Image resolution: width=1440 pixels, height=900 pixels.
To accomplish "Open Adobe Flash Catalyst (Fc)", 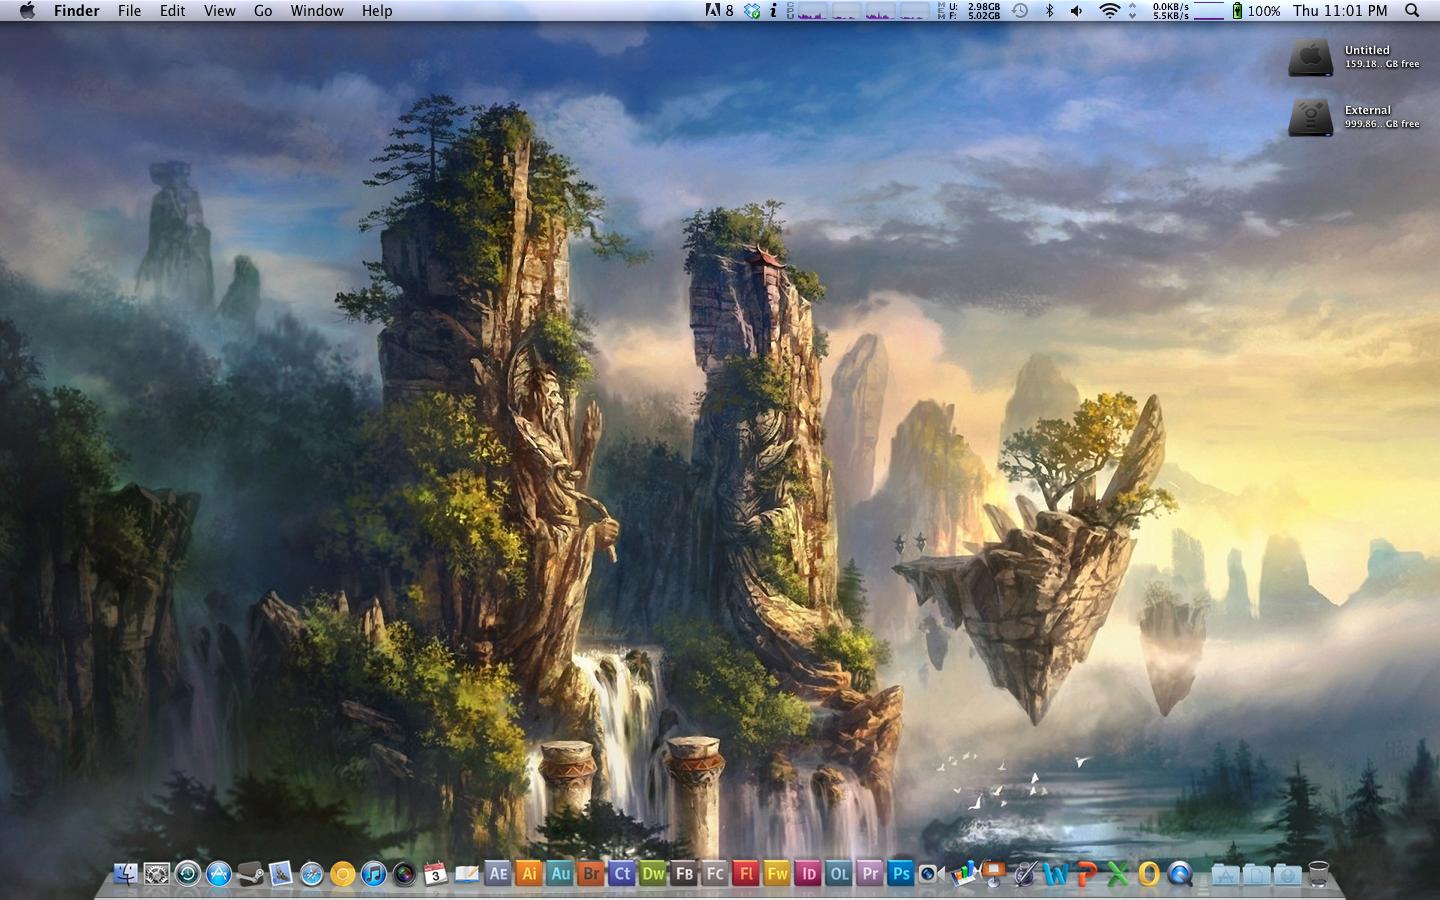I will [x=715, y=874].
